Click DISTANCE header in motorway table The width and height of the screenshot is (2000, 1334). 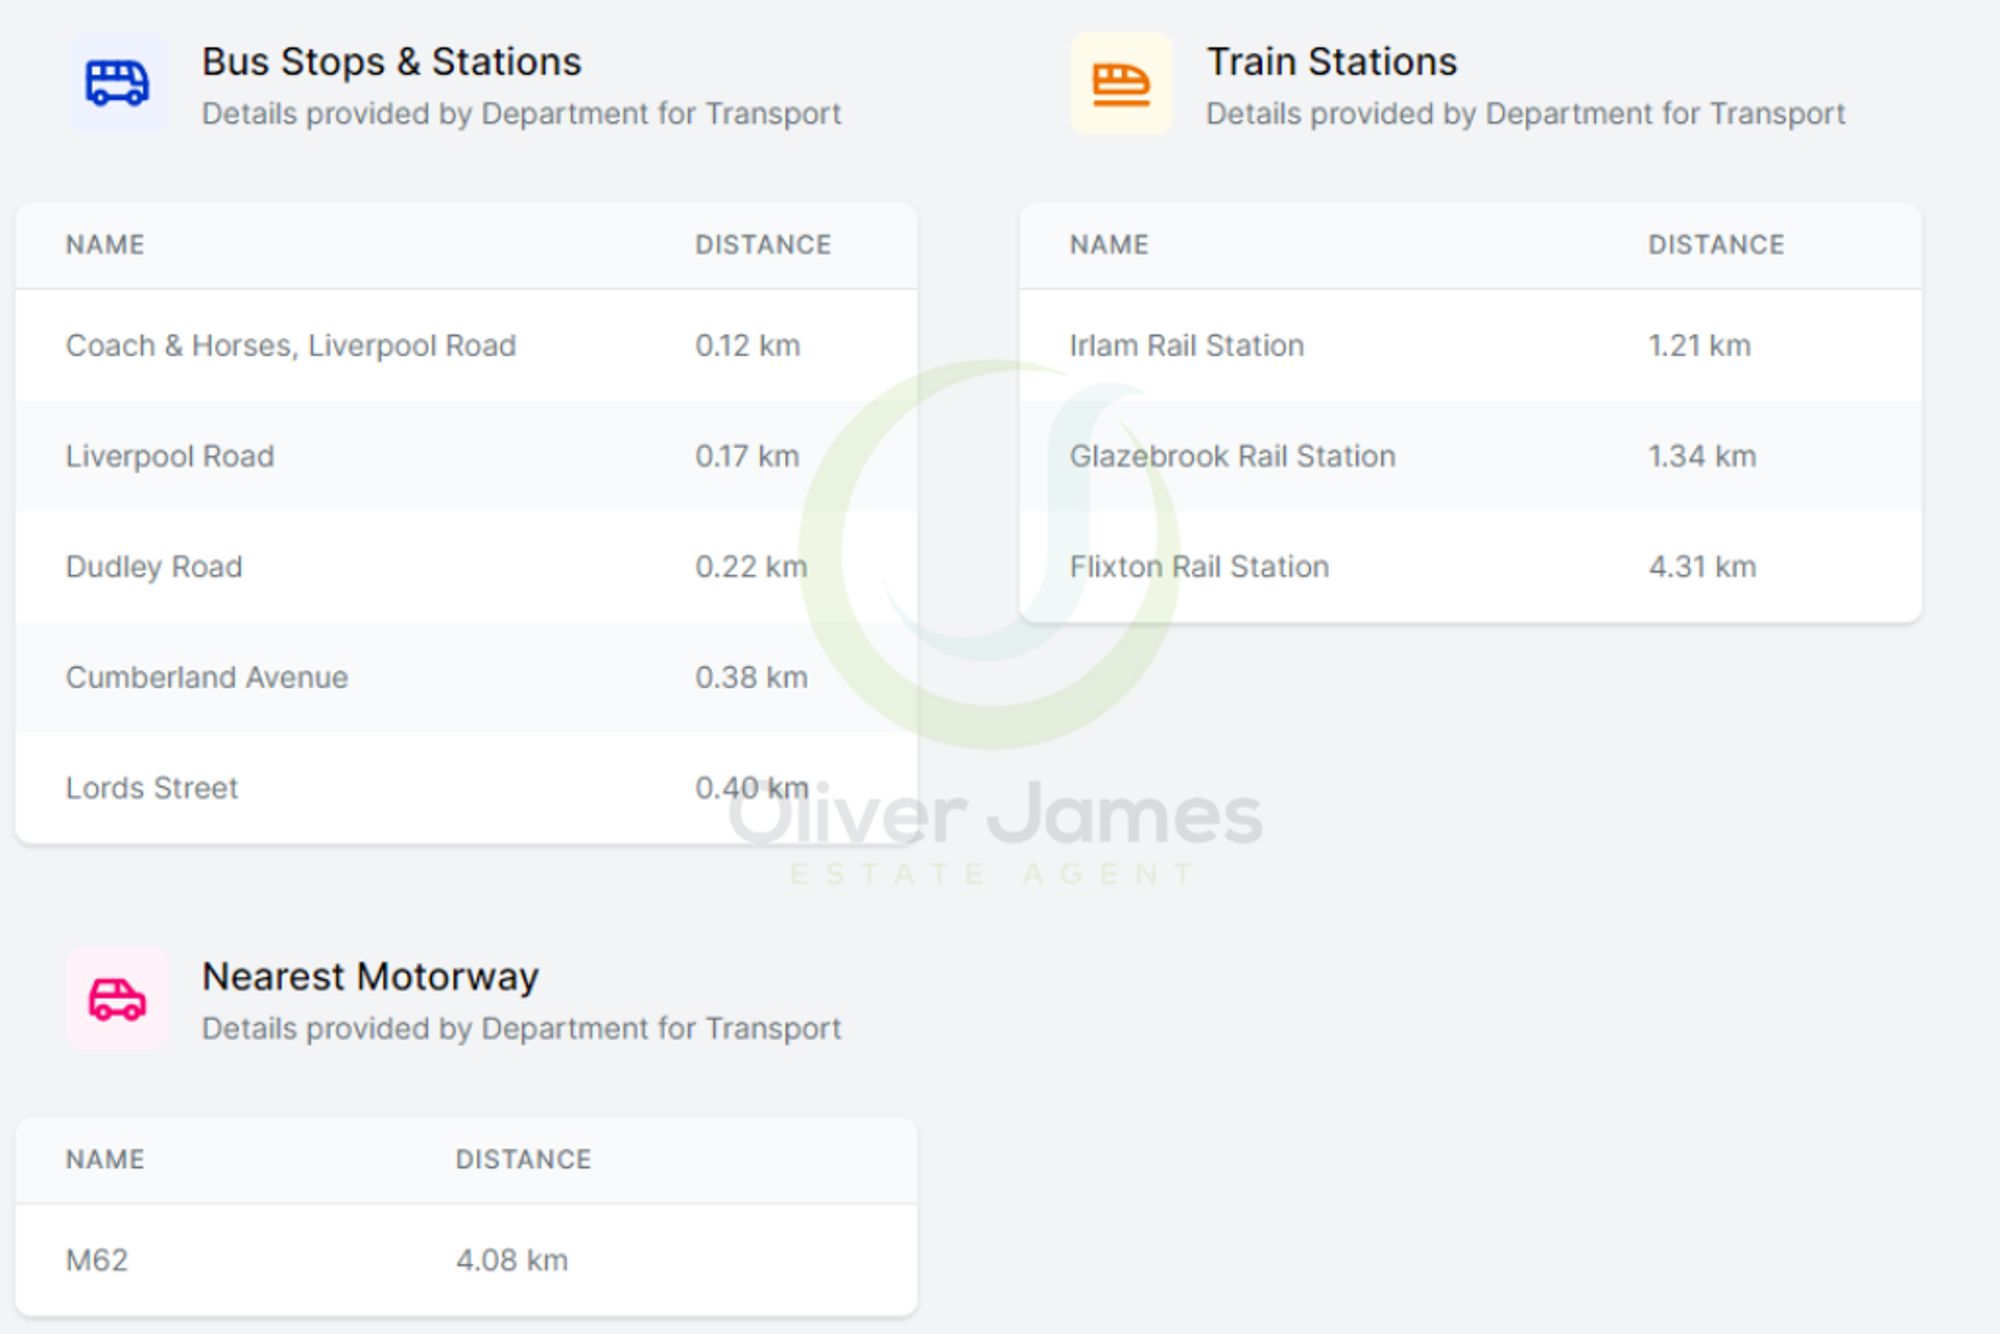(x=523, y=1160)
